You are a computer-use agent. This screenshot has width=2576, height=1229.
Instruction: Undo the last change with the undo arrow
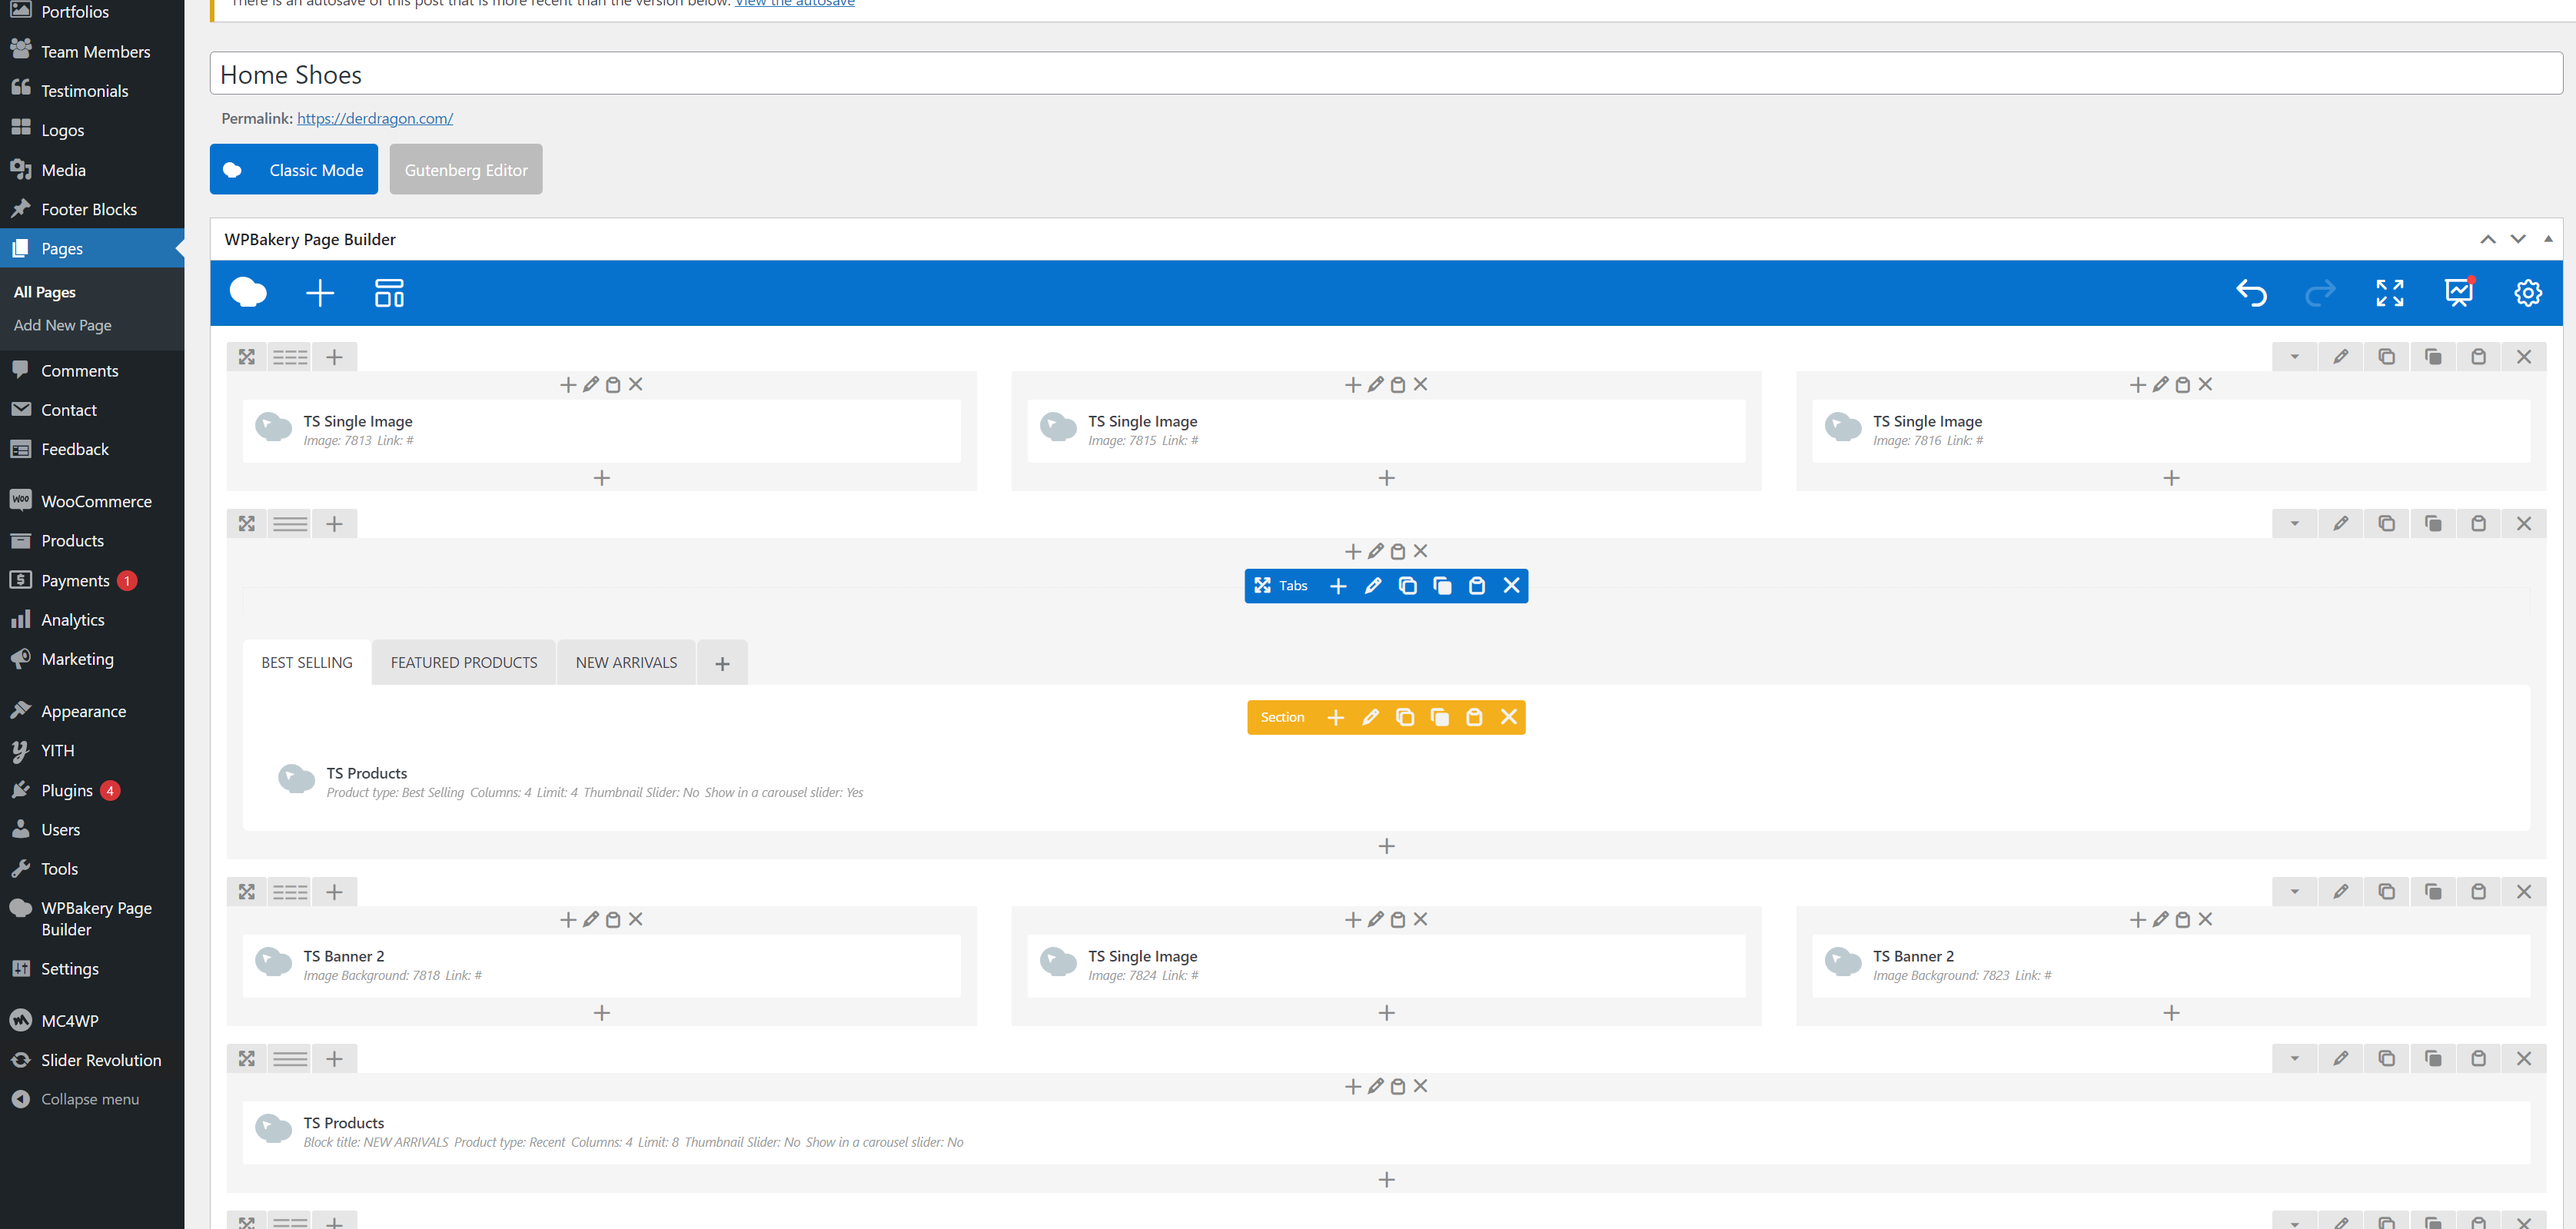pos(2251,293)
